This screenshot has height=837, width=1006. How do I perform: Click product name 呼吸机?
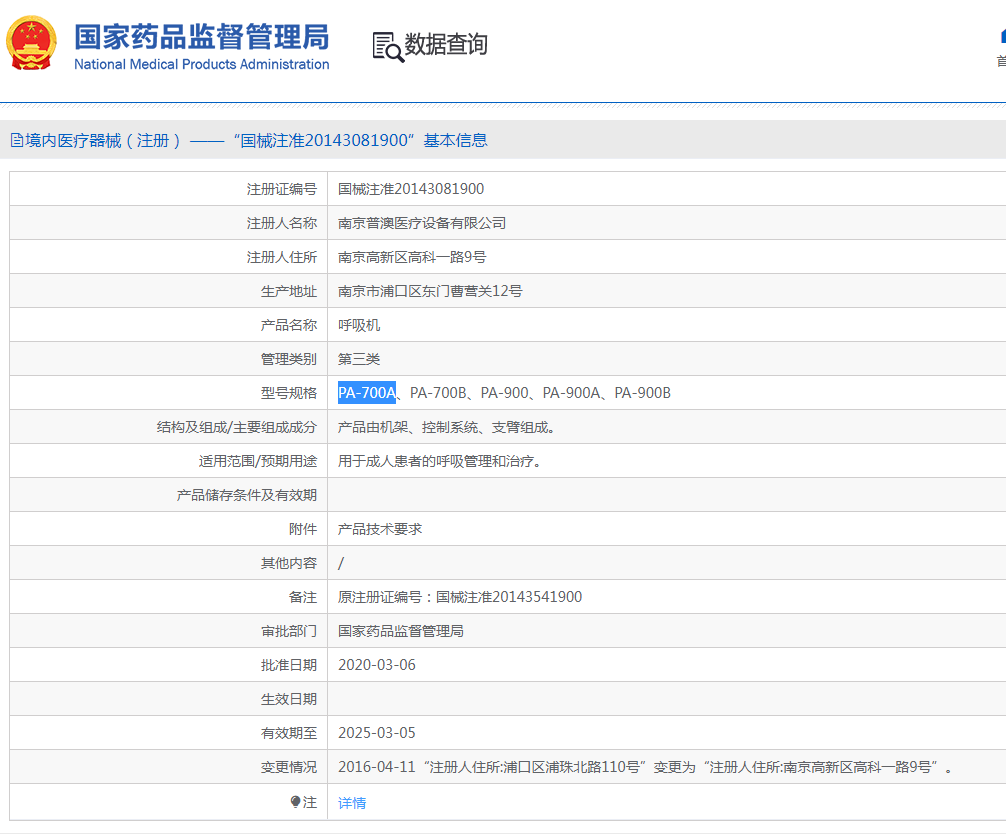(x=359, y=325)
